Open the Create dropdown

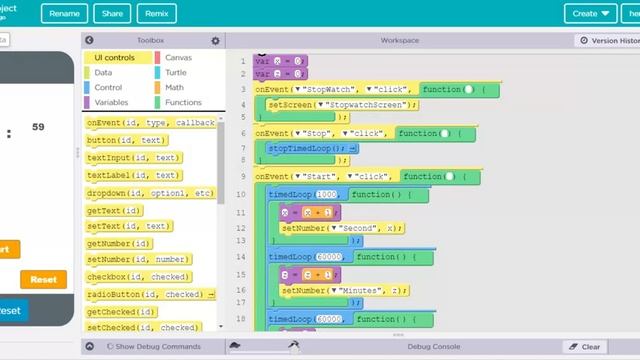(x=591, y=13)
